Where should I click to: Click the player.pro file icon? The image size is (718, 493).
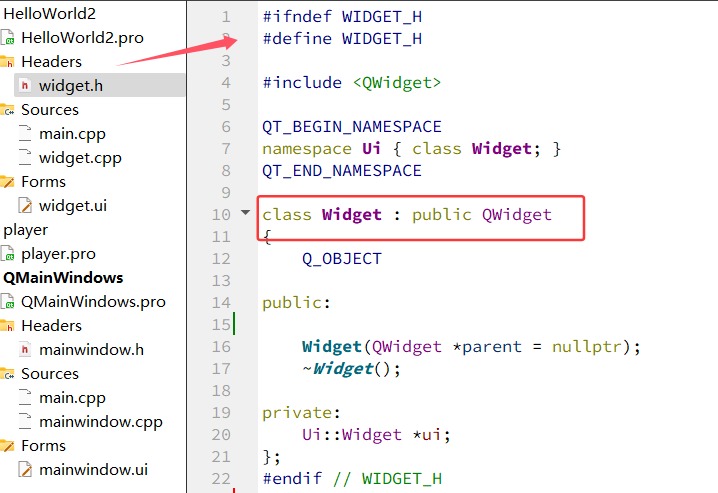[x=7, y=254]
